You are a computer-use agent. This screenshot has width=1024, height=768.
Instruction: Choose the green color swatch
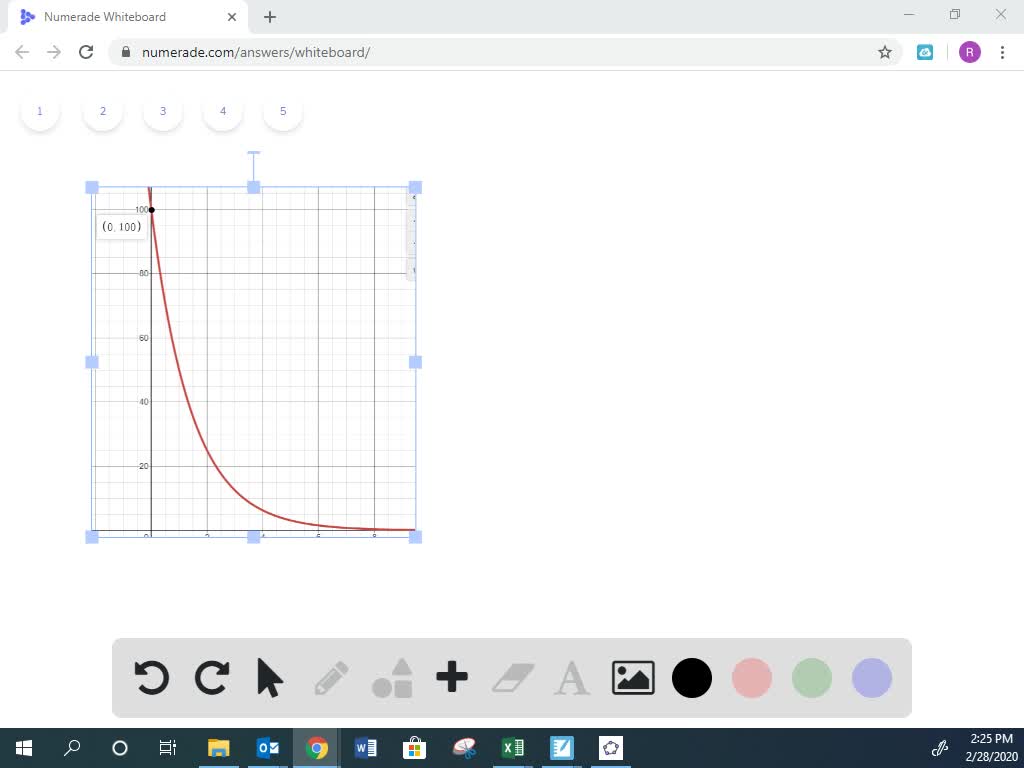tap(811, 678)
